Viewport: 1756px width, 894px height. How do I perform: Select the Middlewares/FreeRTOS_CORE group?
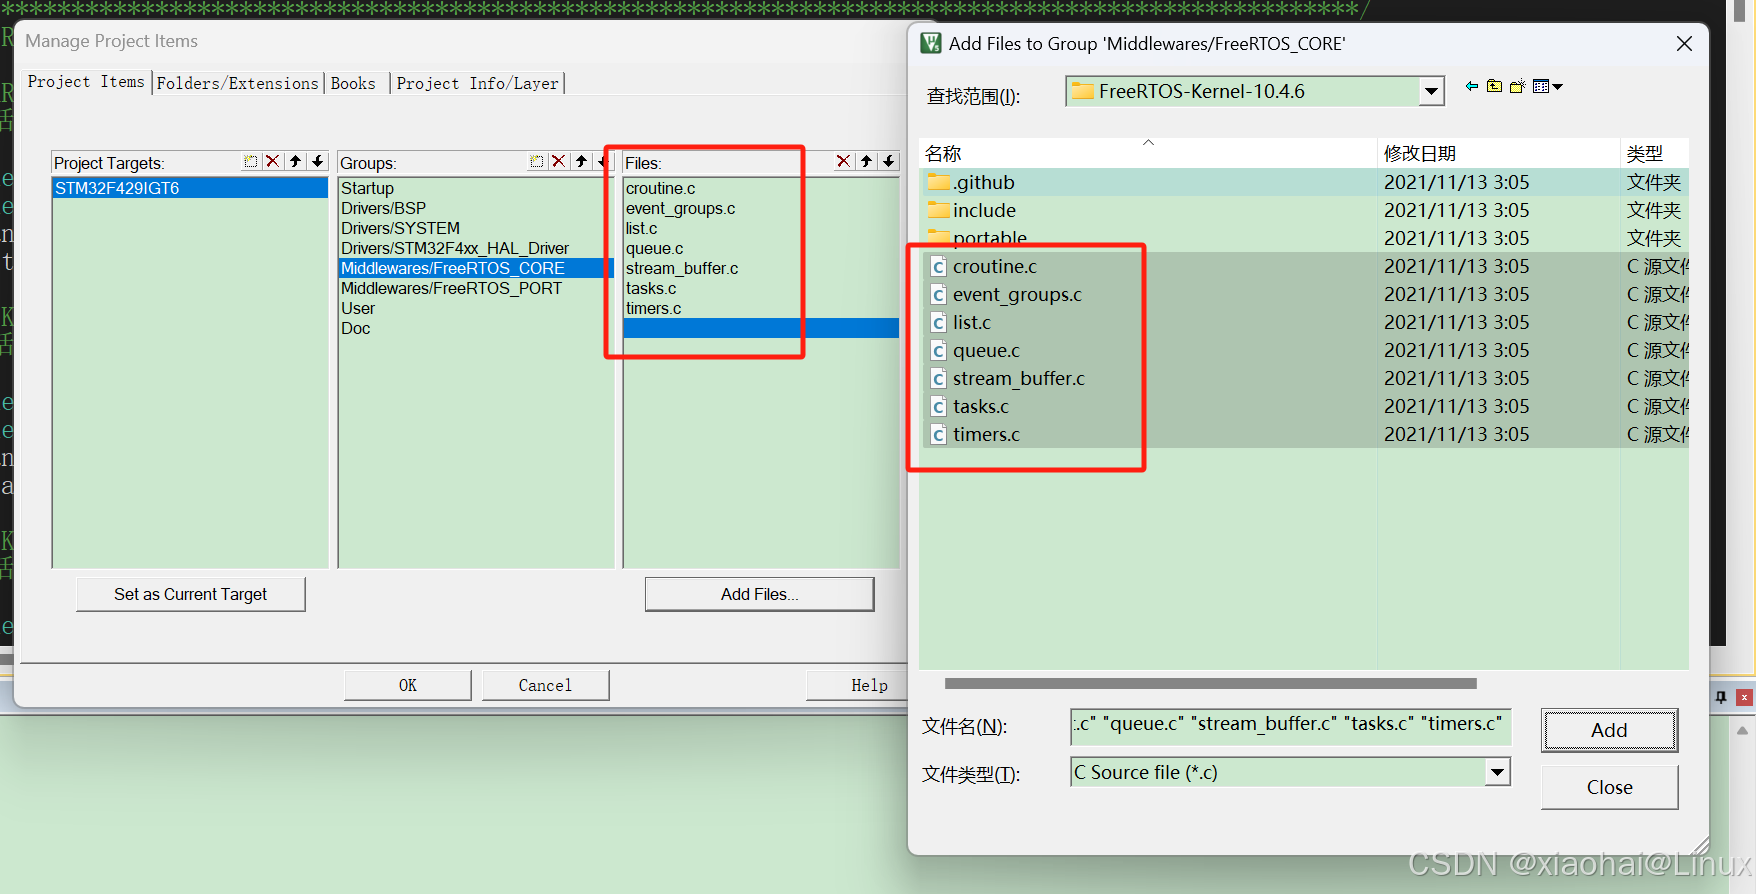(476, 268)
